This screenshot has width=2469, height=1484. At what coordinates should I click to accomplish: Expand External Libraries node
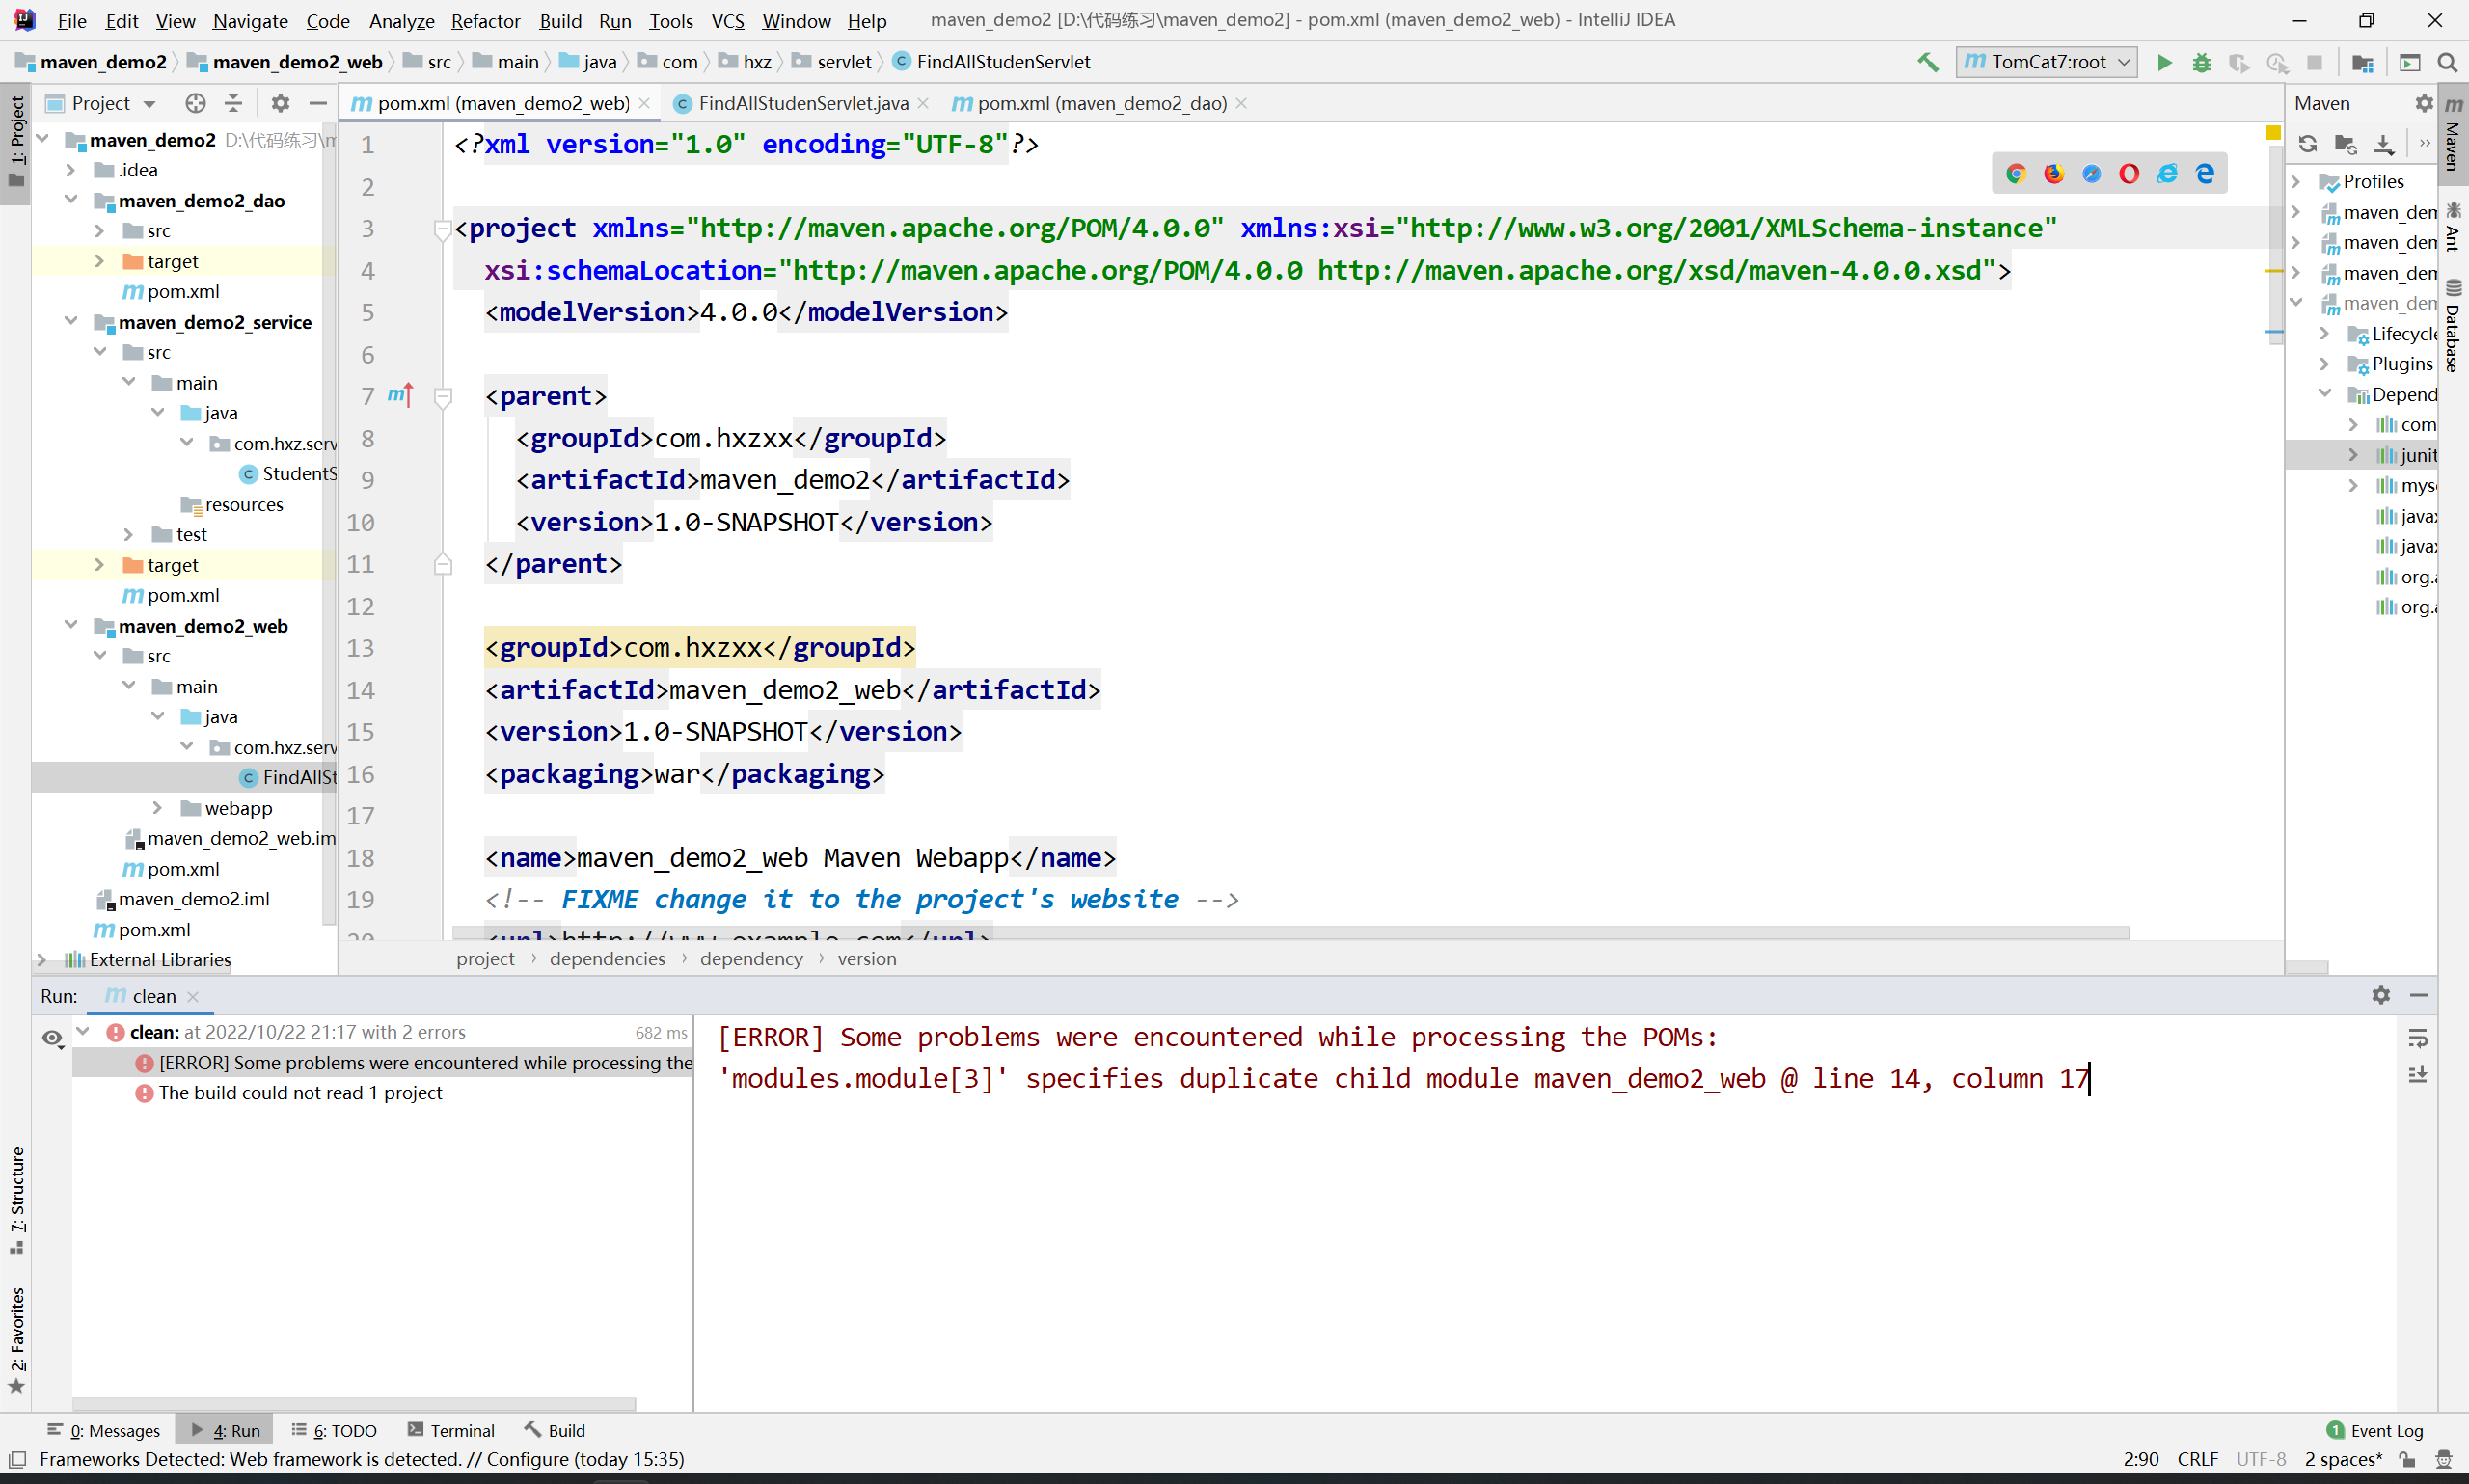[x=41, y=960]
